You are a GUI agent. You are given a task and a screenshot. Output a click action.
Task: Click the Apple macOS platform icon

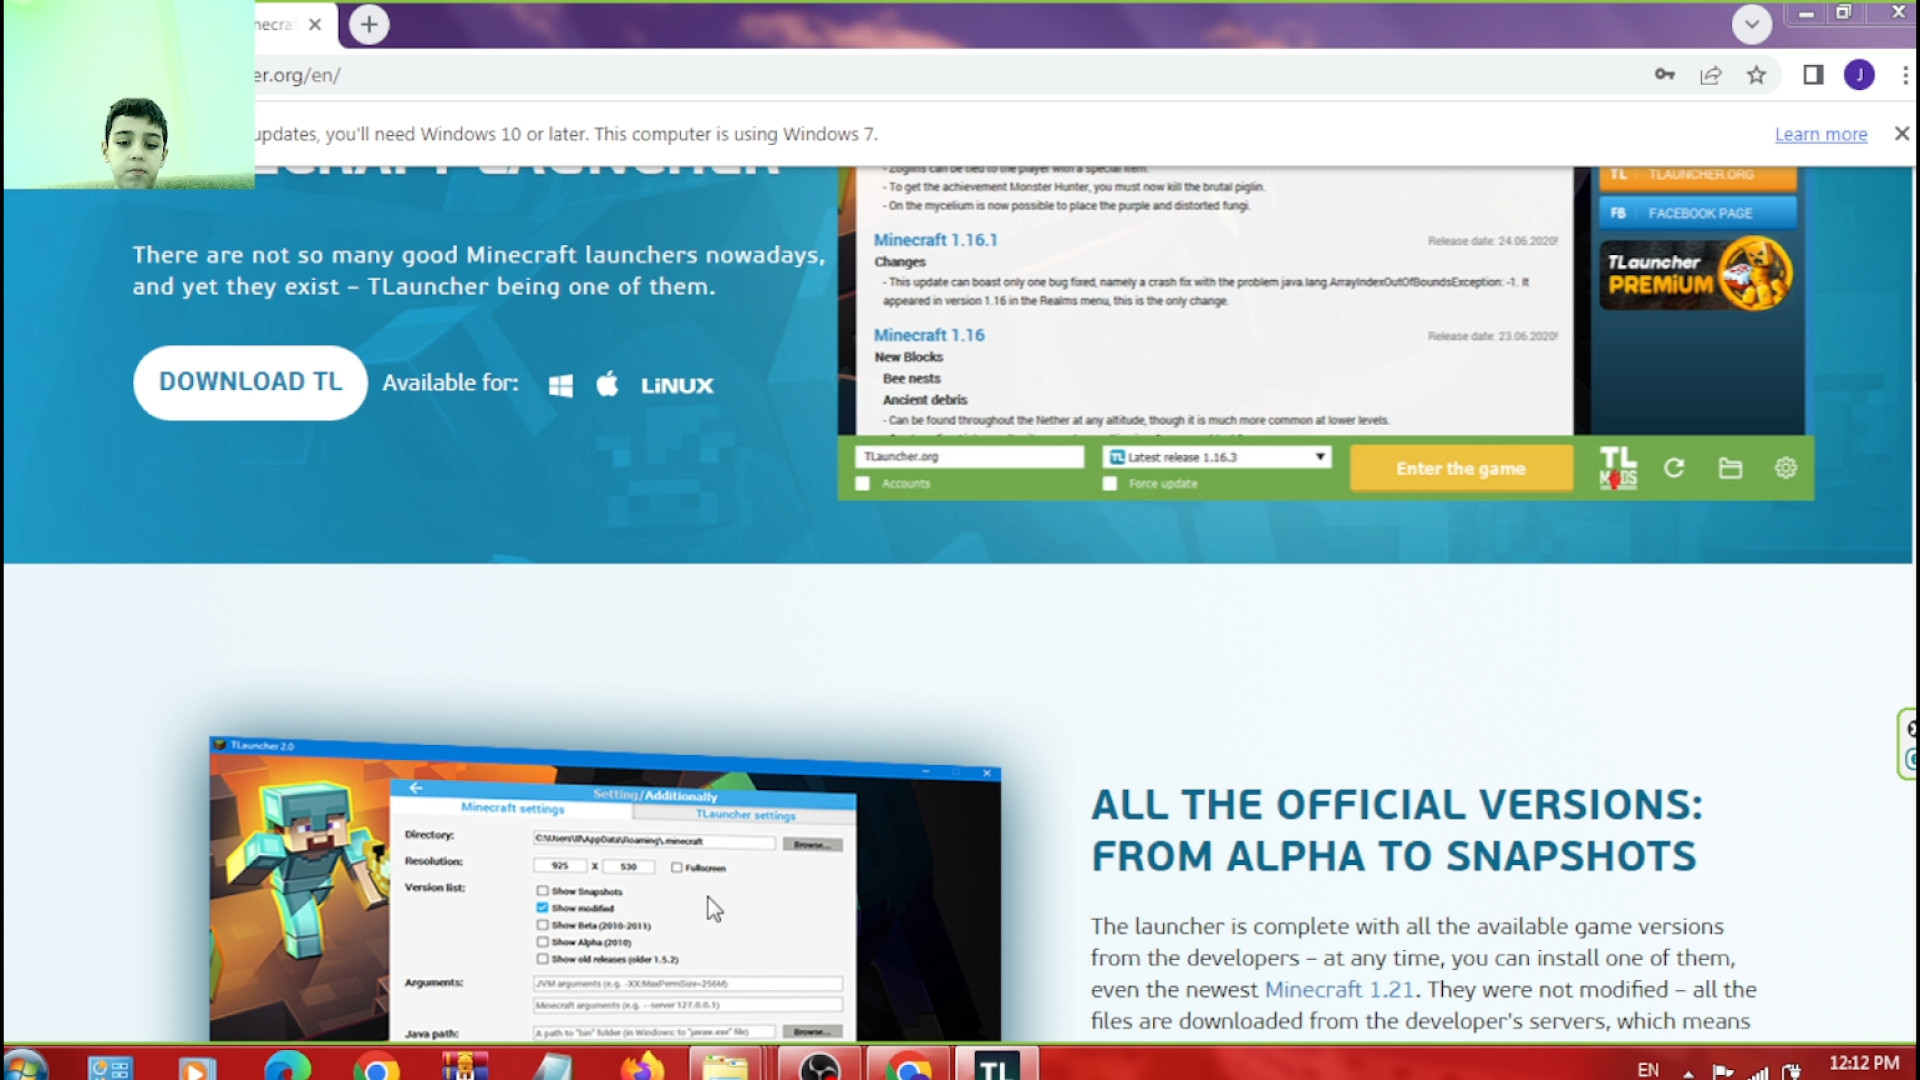tap(607, 384)
